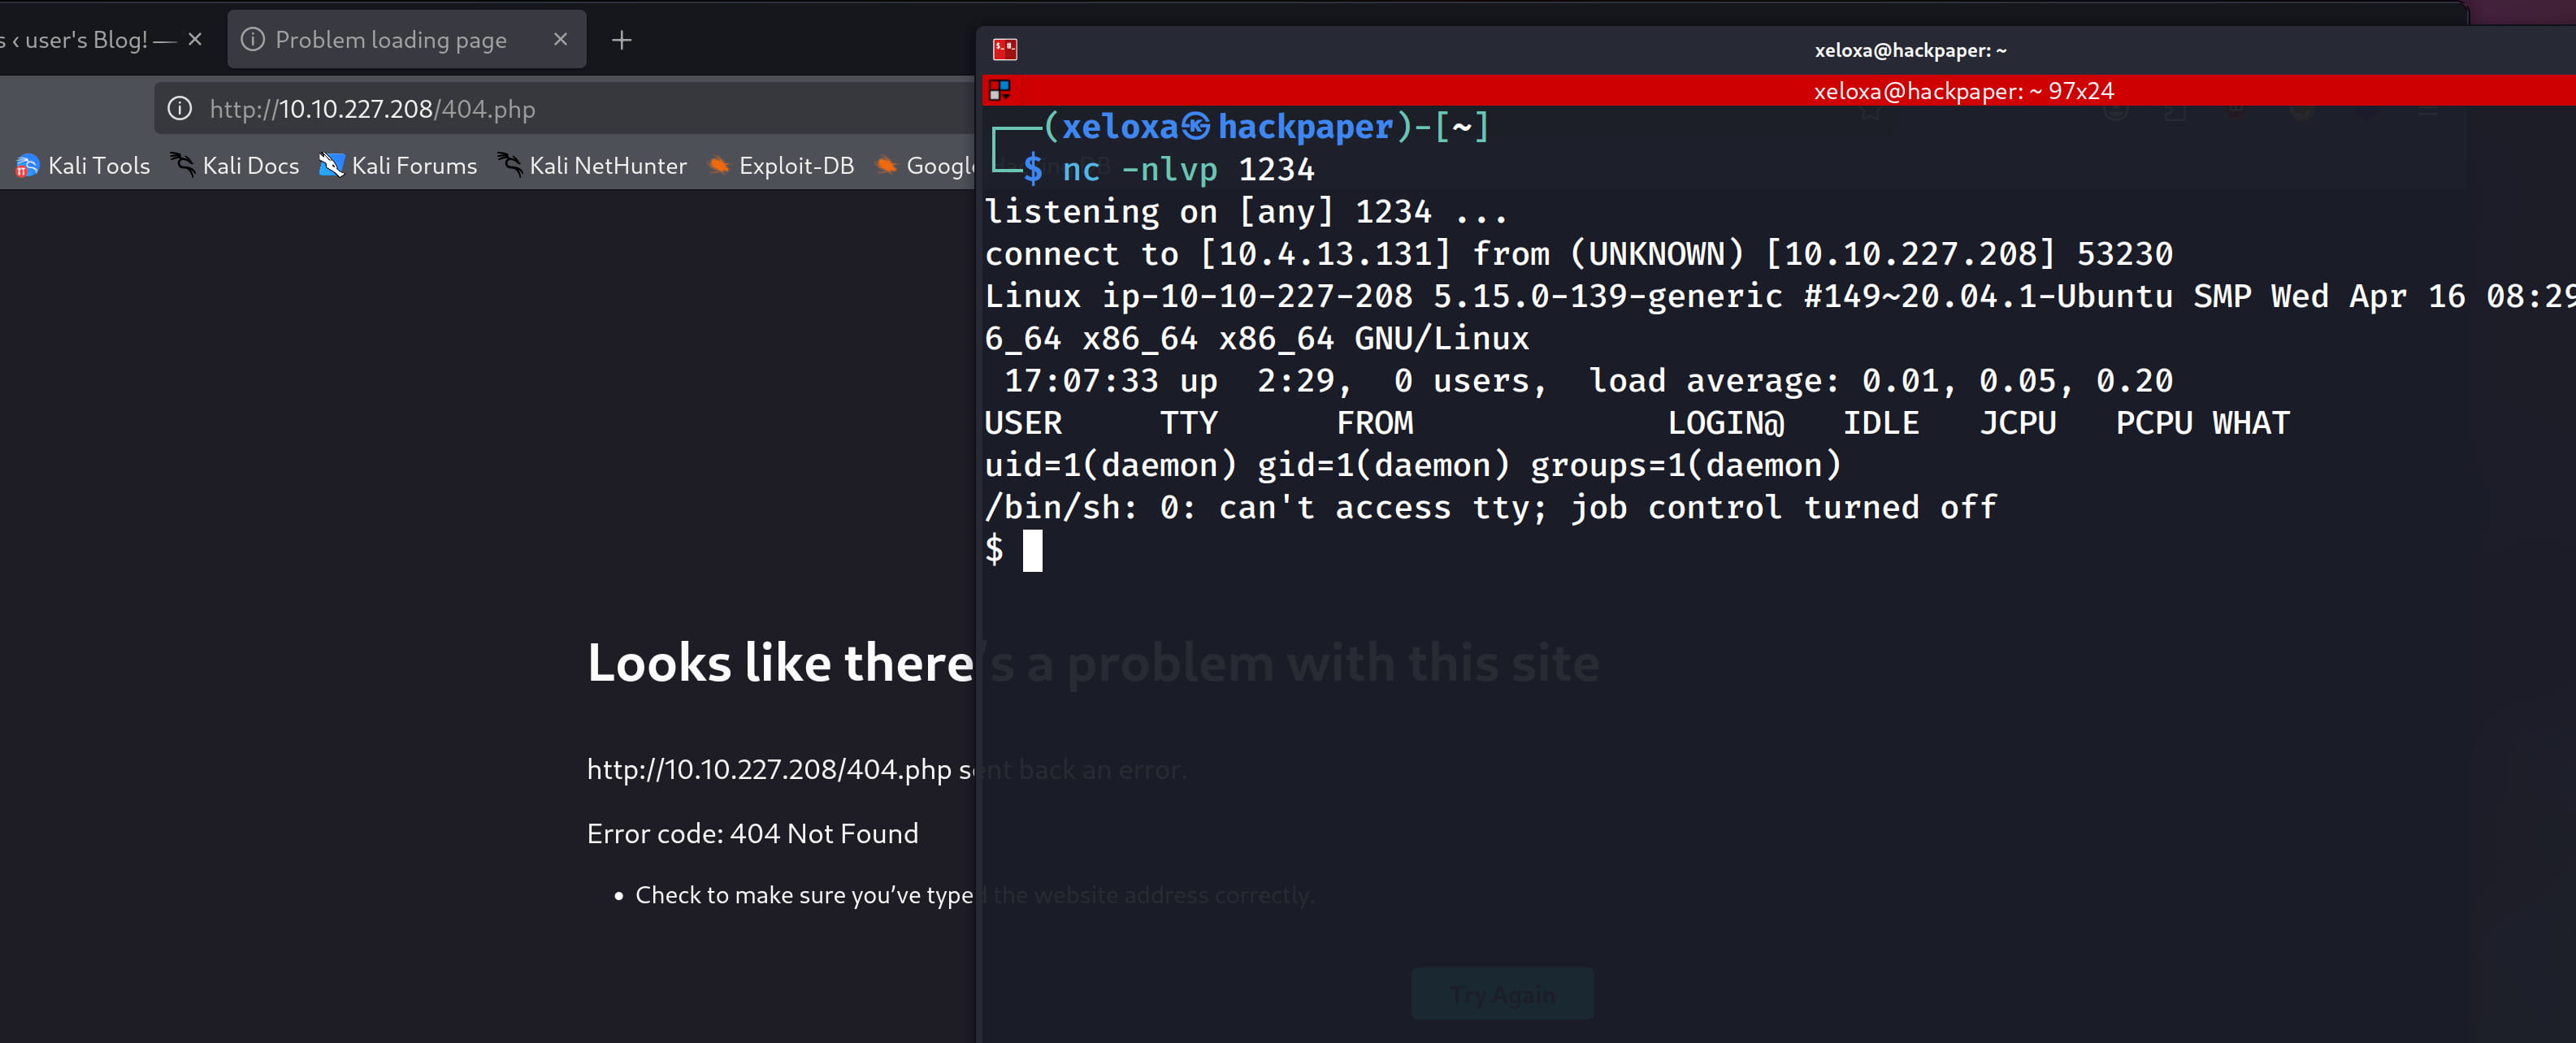Image resolution: width=2576 pixels, height=1043 pixels.
Task: Click the reverse shell $ prompt cursor
Action: 1032,551
